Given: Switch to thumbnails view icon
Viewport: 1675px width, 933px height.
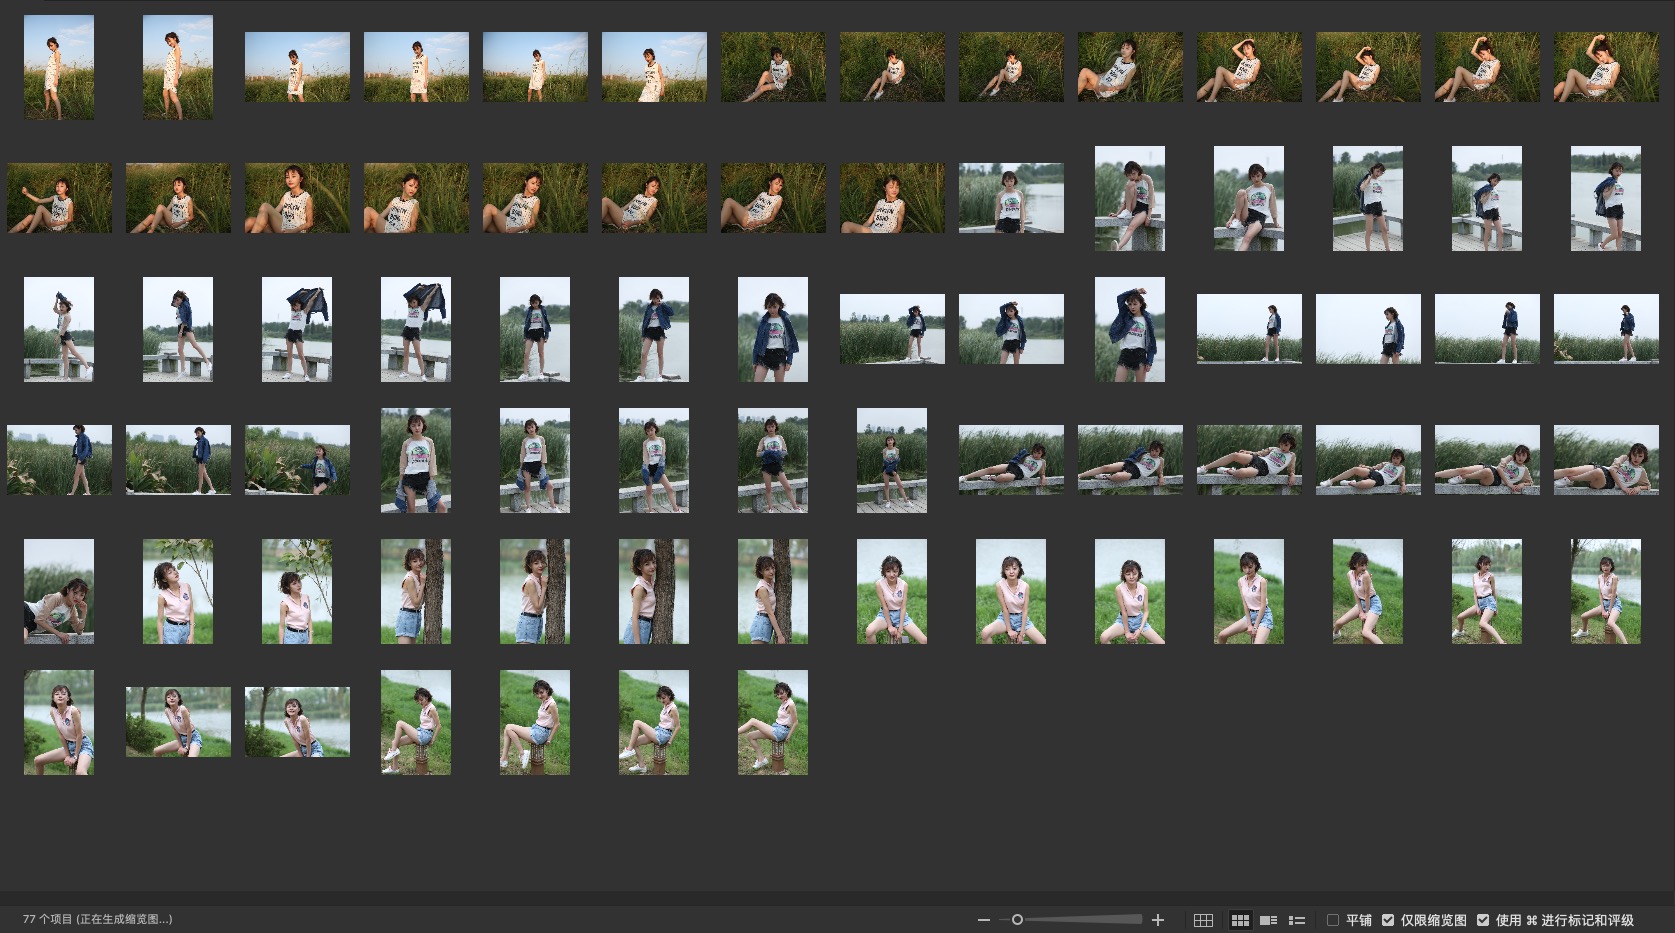Looking at the screenshot, I should tap(1240, 920).
